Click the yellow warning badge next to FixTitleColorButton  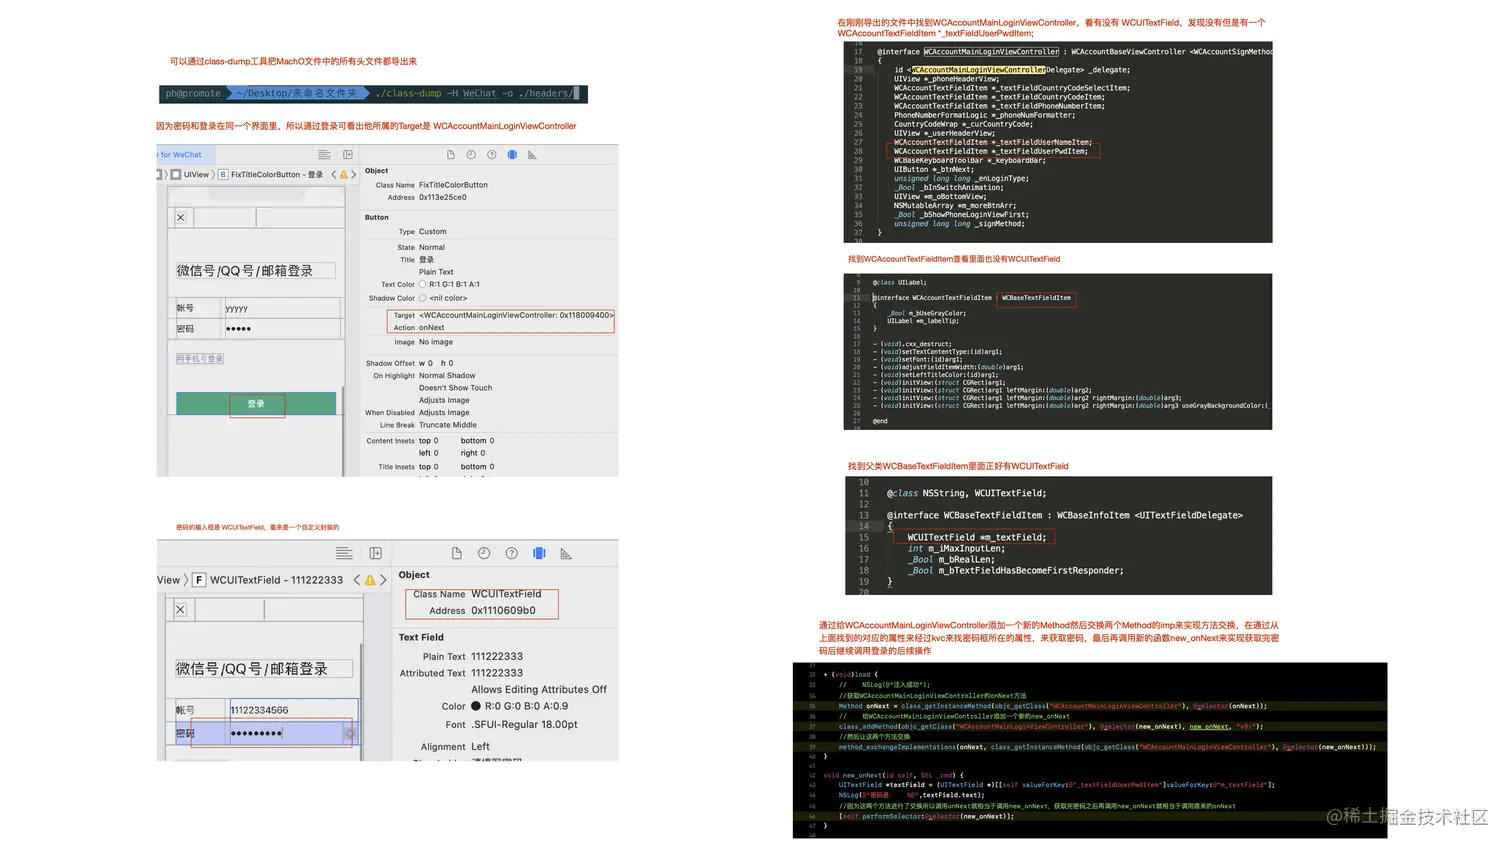coord(342,174)
